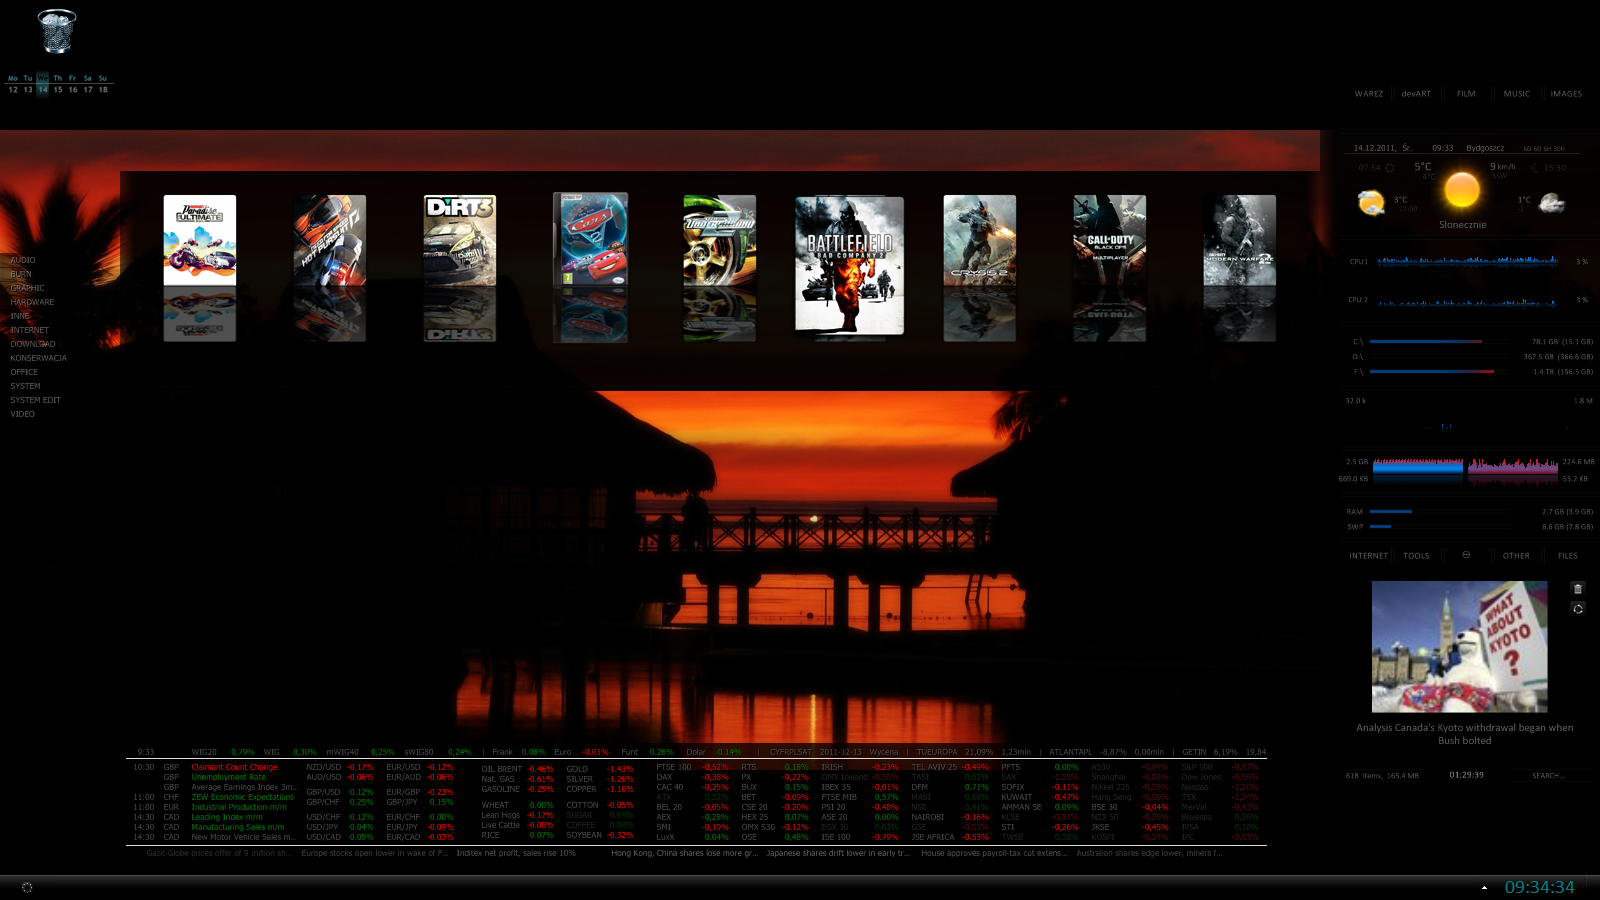Launch Call of Duty Modern Warfare cover
The height and width of the screenshot is (900, 1600).
[x=1240, y=240]
